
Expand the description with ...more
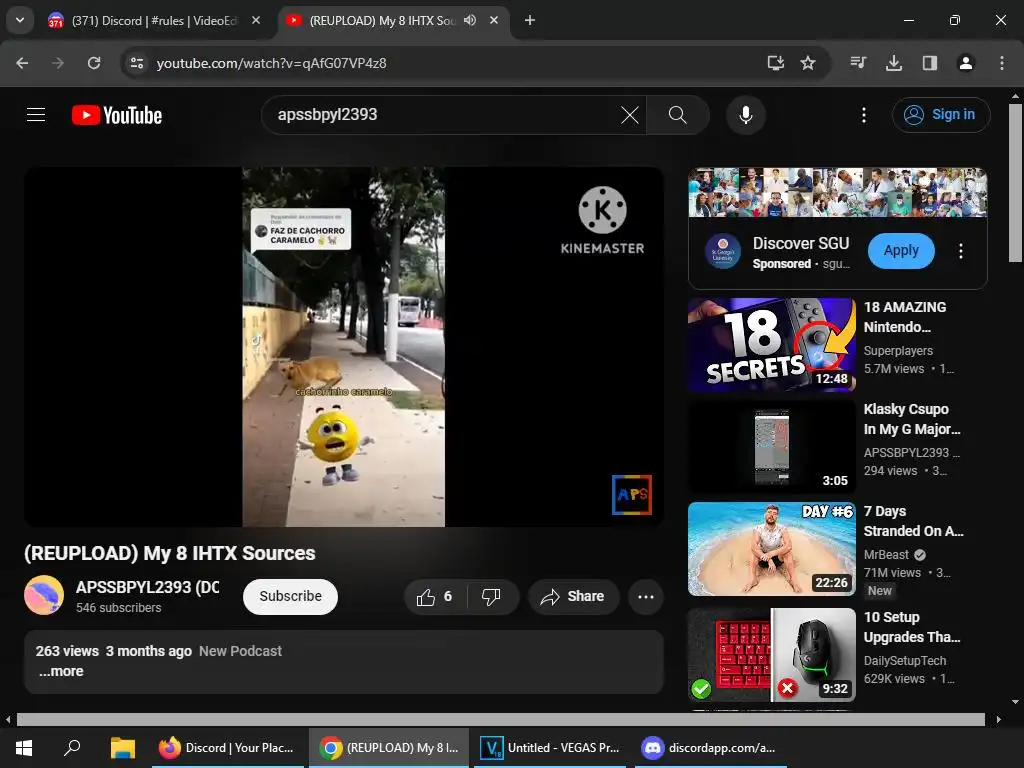pos(61,671)
